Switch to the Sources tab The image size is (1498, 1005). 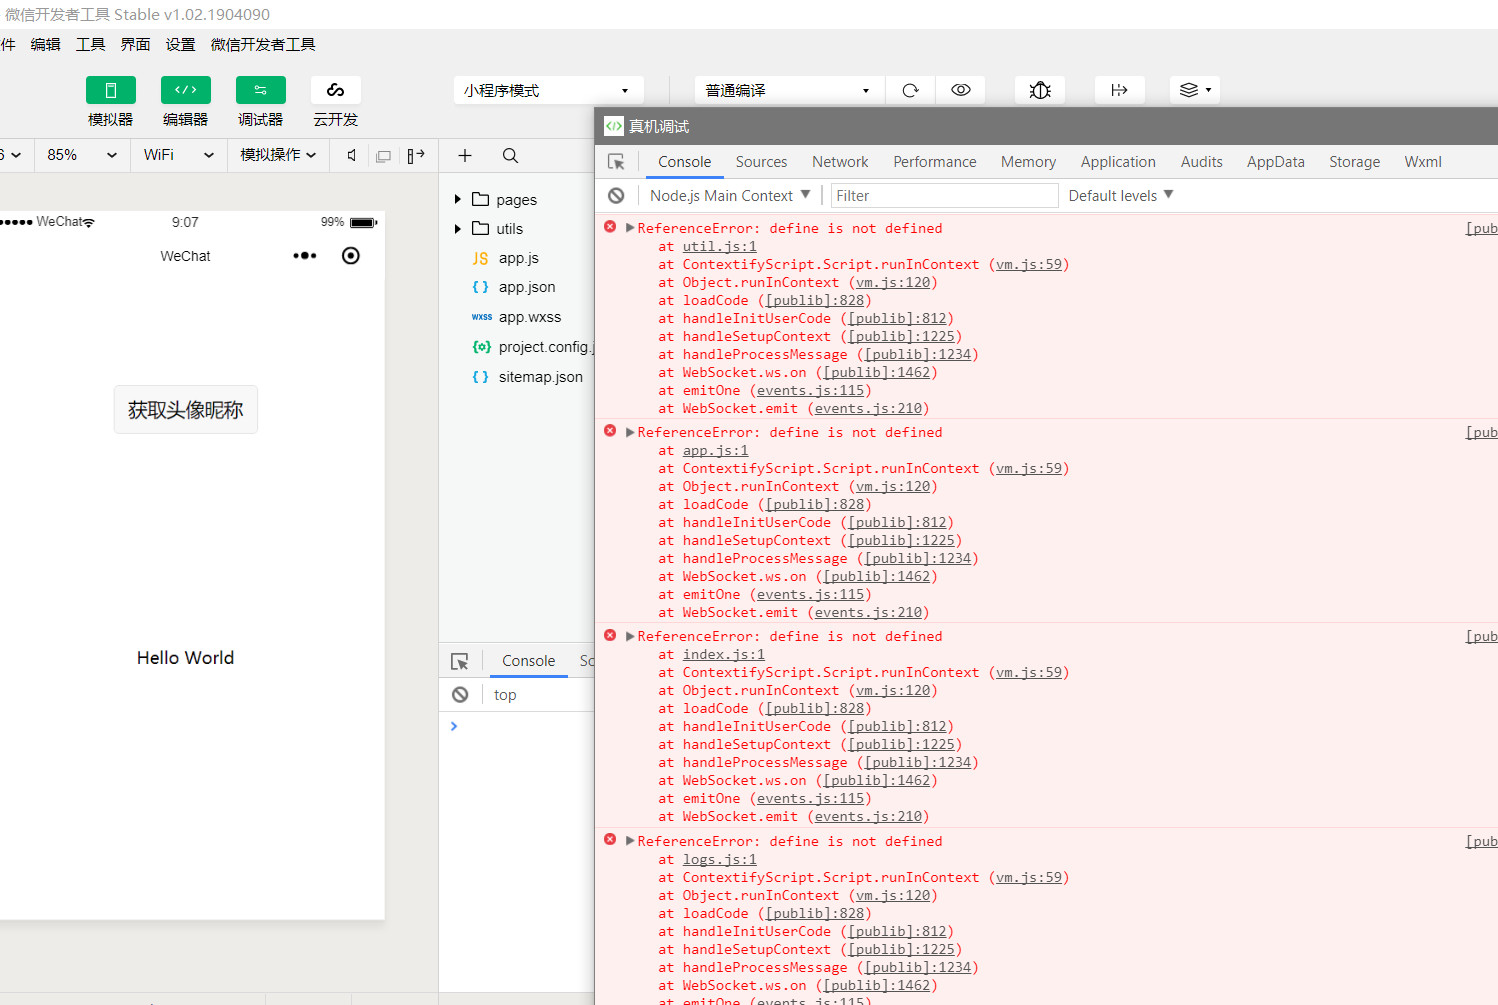click(761, 162)
